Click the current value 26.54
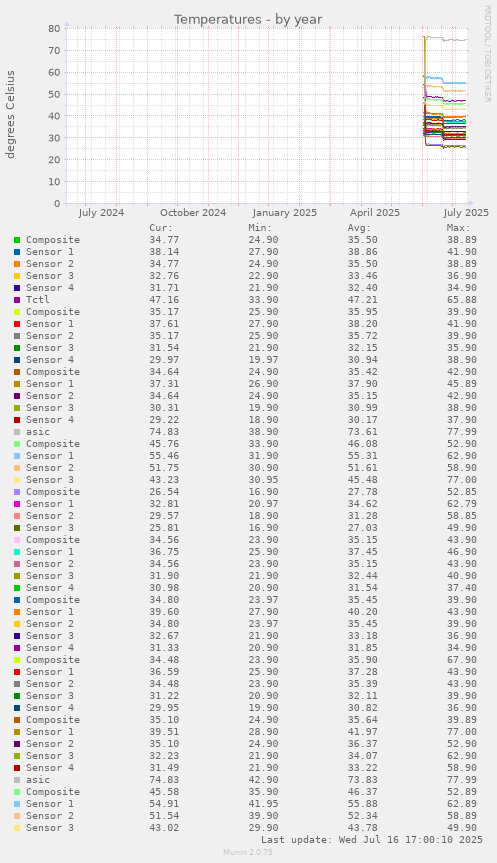The width and height of the screenshot is (497, 863). [164, 492]
